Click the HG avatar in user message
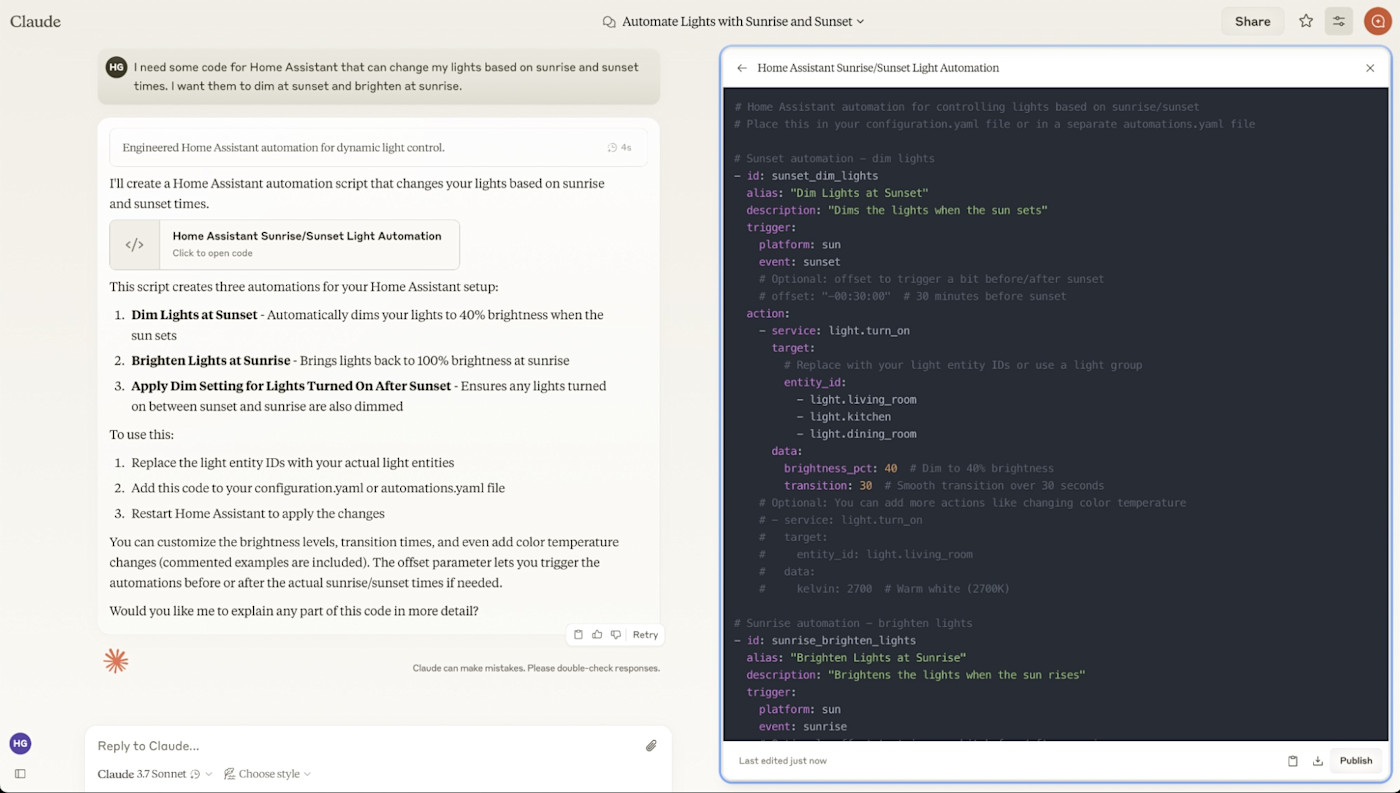The height and width of the screenshot is (793, 1400). pos(117,67)
